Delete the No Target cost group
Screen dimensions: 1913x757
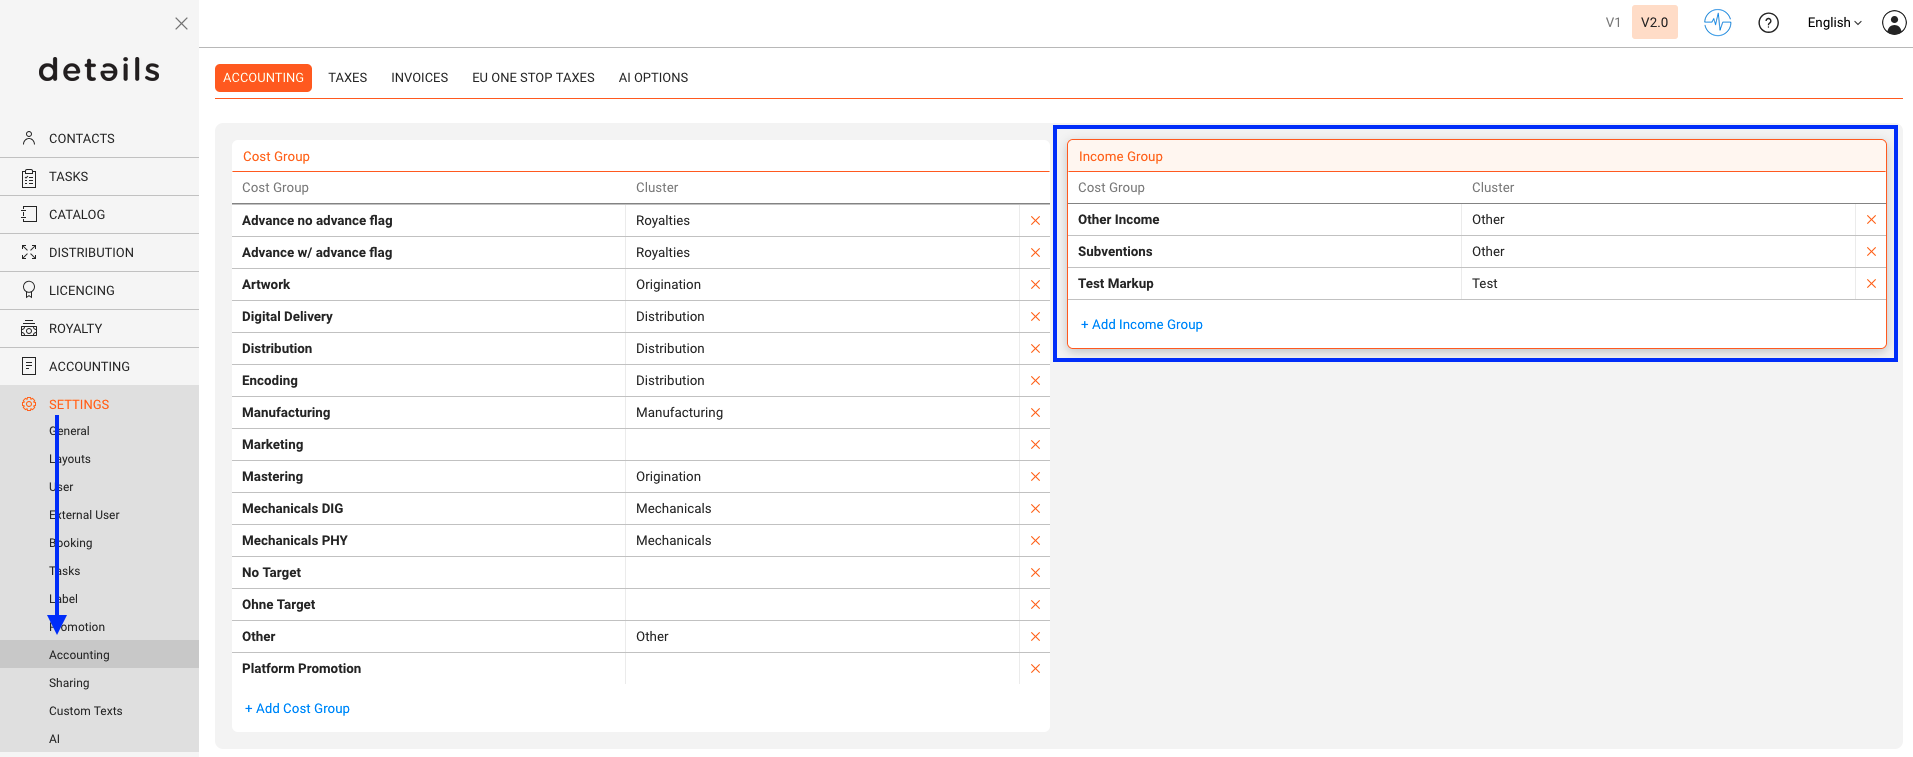click(1035, 572)
